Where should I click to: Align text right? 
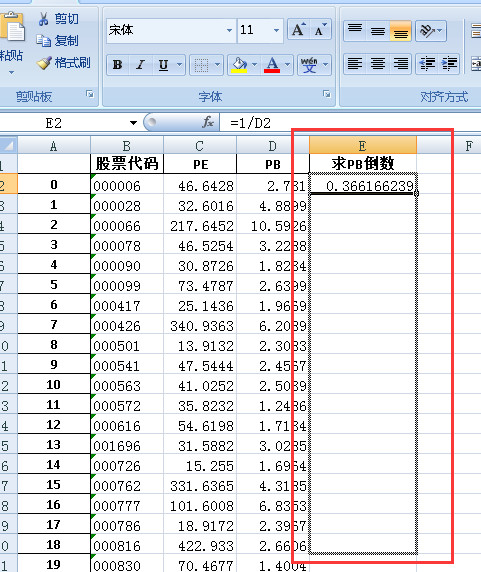click(x=400, y=64)
